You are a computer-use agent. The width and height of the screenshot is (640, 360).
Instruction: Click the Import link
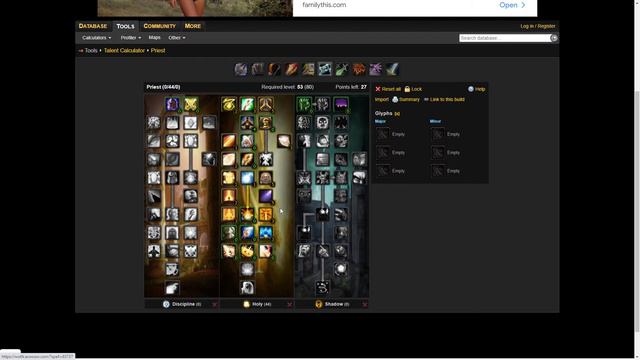point(382,100)
